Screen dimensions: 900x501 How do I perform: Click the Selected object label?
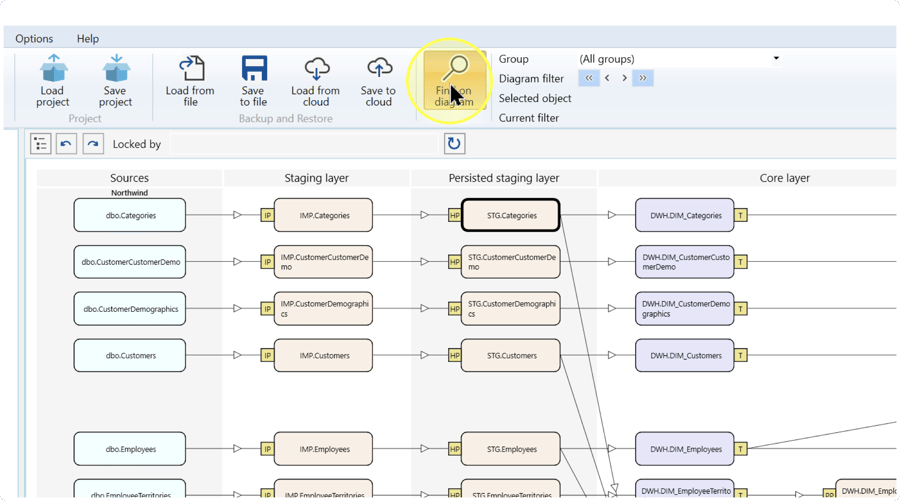(535, 98)
